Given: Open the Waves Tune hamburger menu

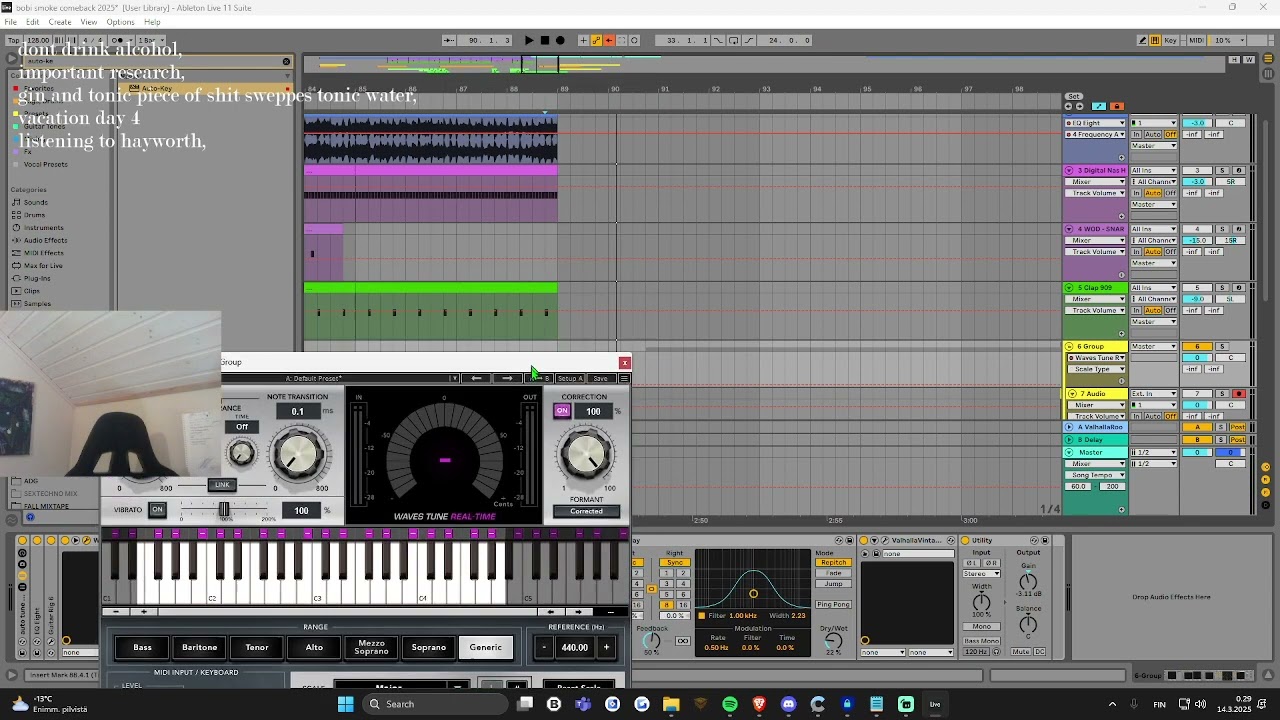Looking at the screenshot, I should point(624,378).
